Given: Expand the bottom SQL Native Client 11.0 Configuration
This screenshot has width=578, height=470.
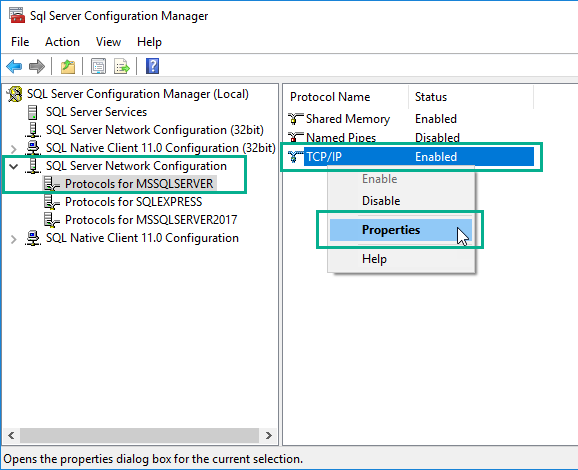Looking at the screenshot, I should click(14, 239).
